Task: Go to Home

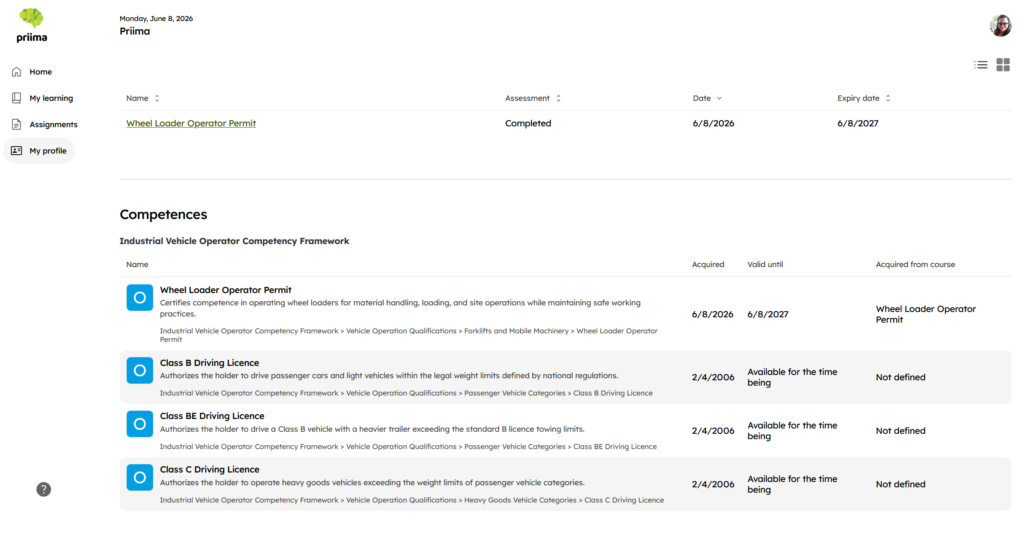Action: pyautogui.click(x=40, y=72)
